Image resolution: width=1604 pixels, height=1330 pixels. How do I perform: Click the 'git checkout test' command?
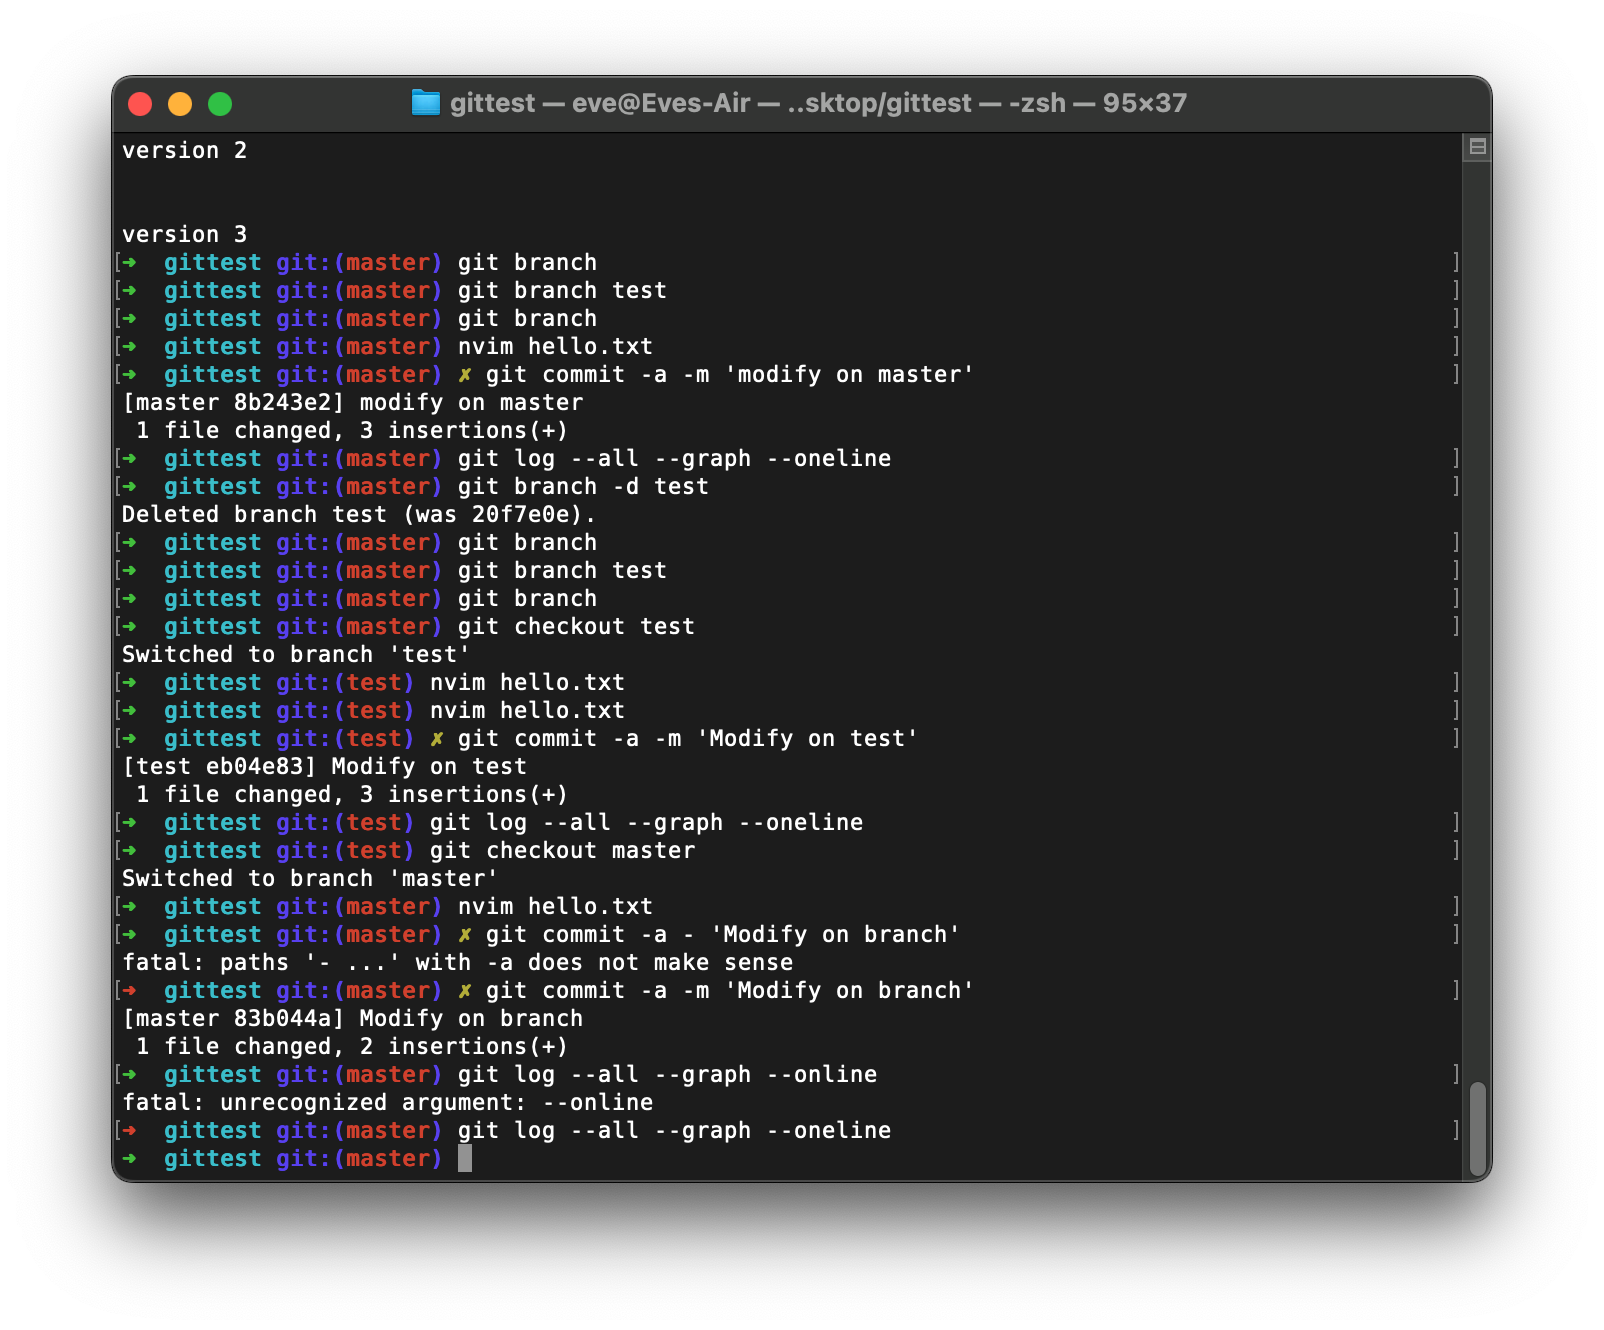576,626
